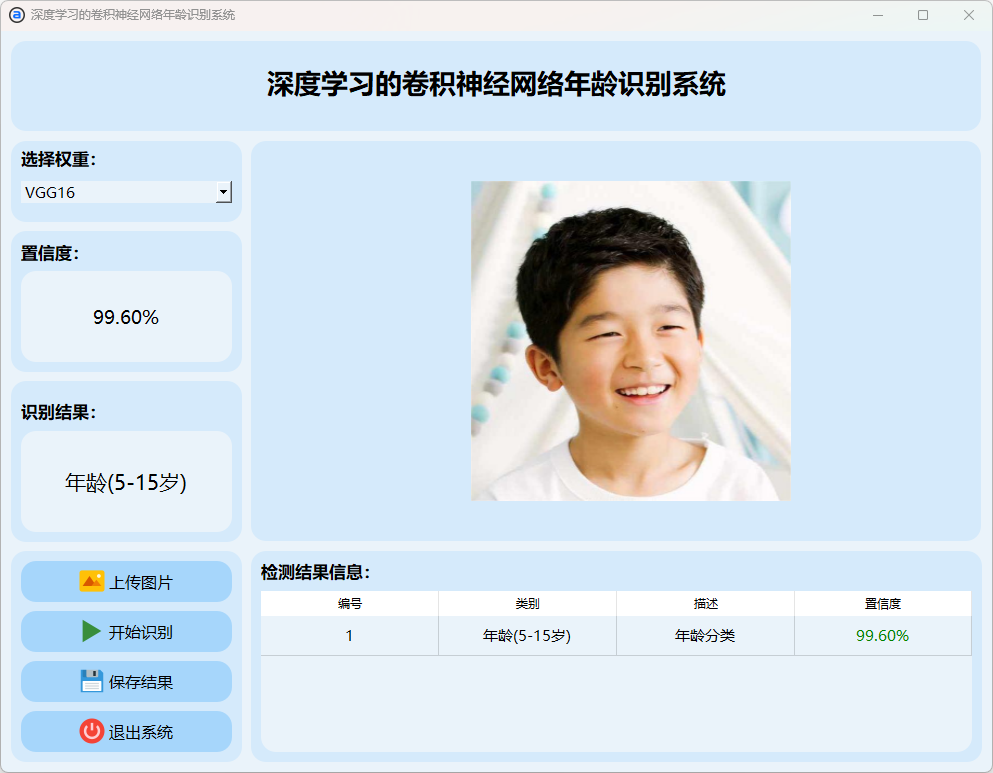The image size is (993, 773).
Task: Click the 保存结果 button label
Action: pyautogui.click(x=141, y=682)
